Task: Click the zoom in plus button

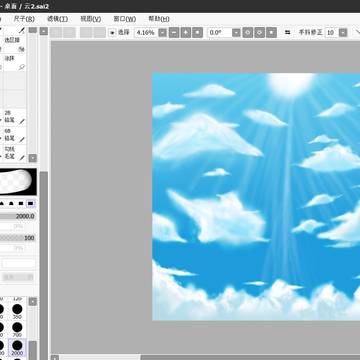Action: (186, 32)
